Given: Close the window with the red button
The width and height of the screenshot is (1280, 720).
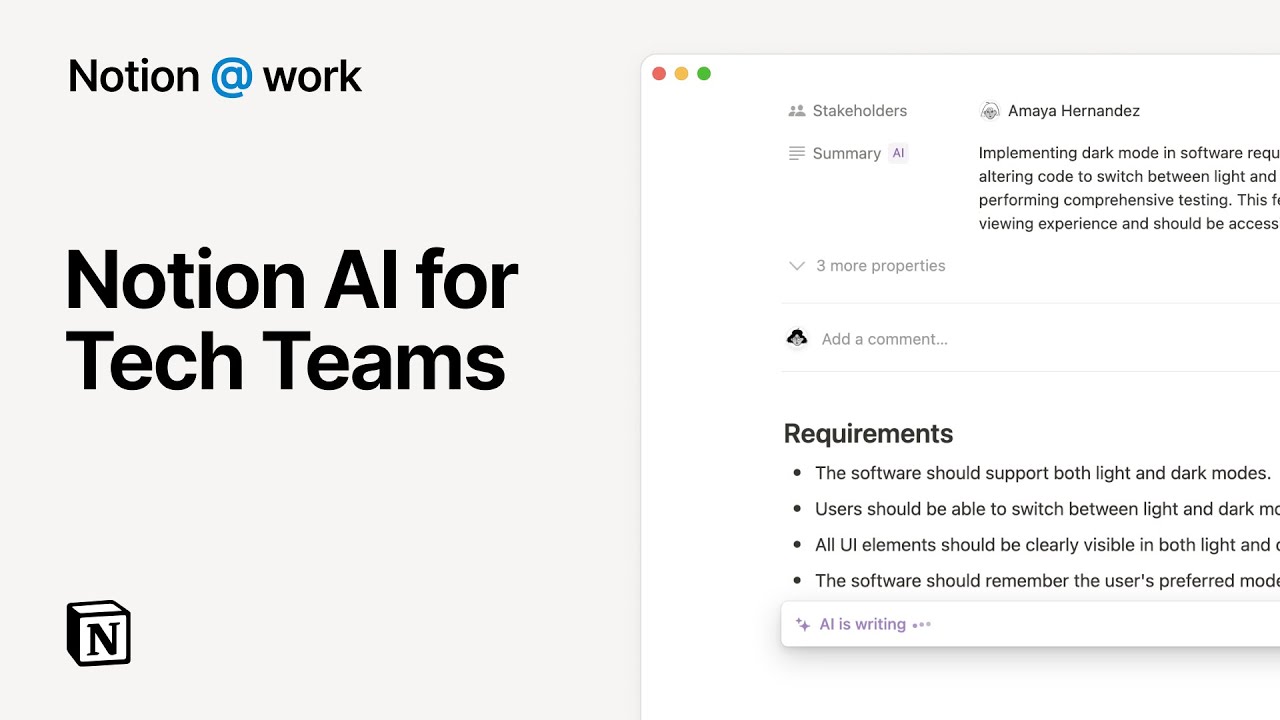Looking at the screenshot, I should pyautogui.click(x=659, y=74).
